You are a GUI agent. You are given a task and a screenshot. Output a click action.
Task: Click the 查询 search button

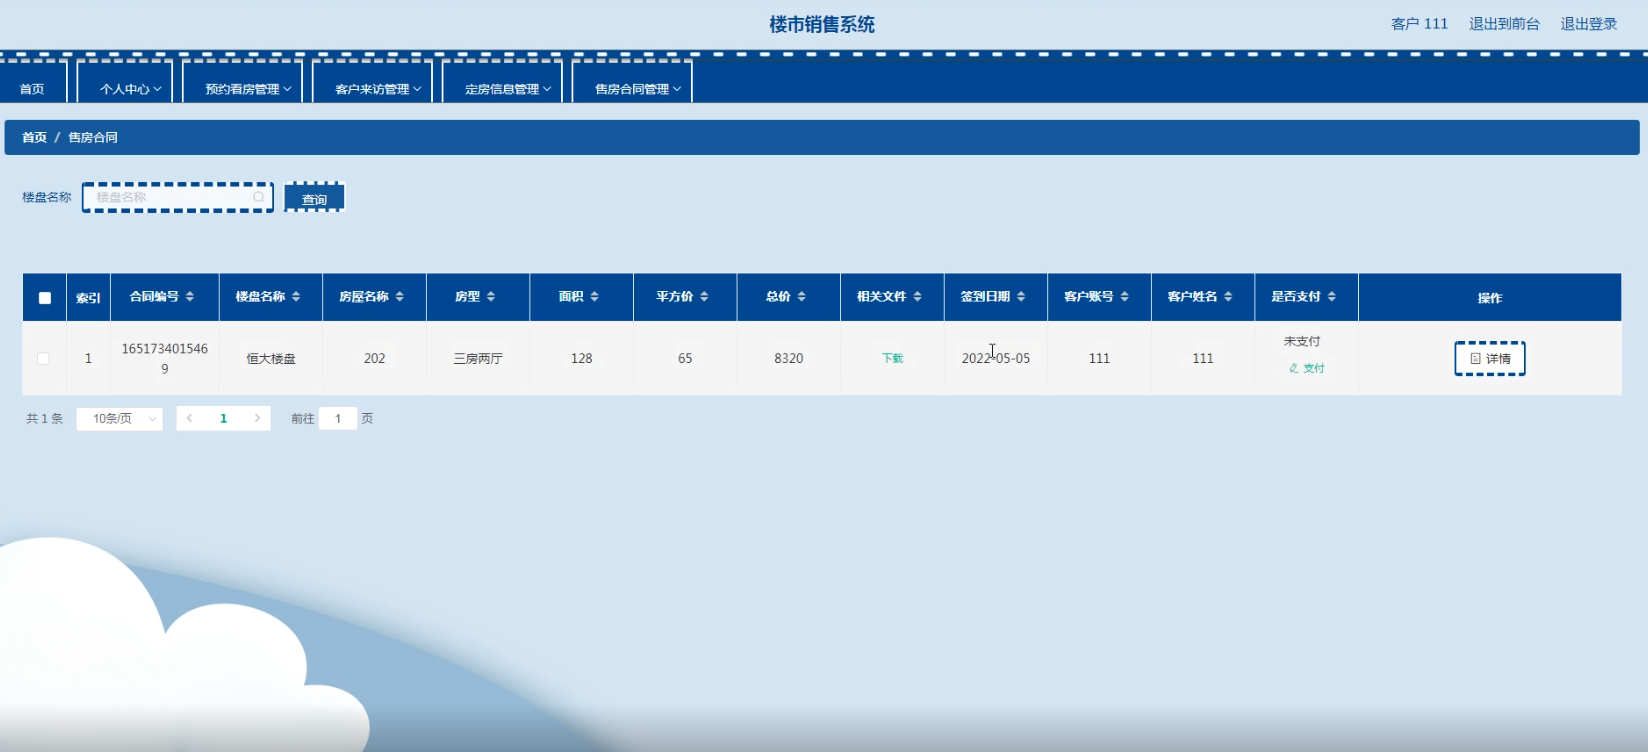(x=315, y=198)
